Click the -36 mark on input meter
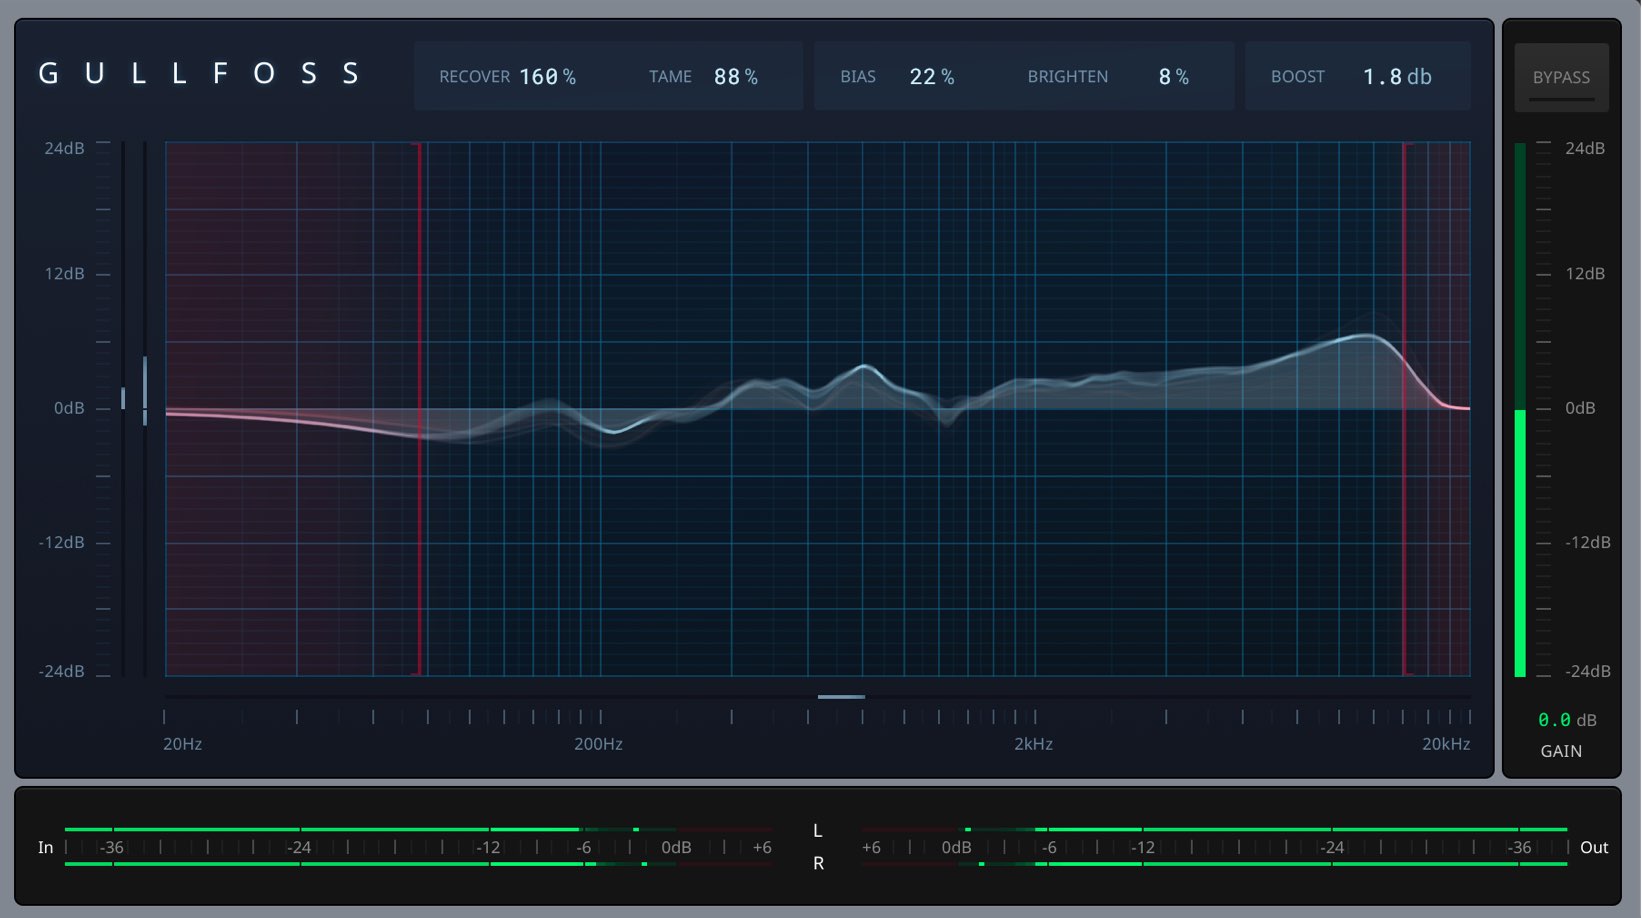The height and width of the screenshot is (918, 1642). tap(111, 847)
